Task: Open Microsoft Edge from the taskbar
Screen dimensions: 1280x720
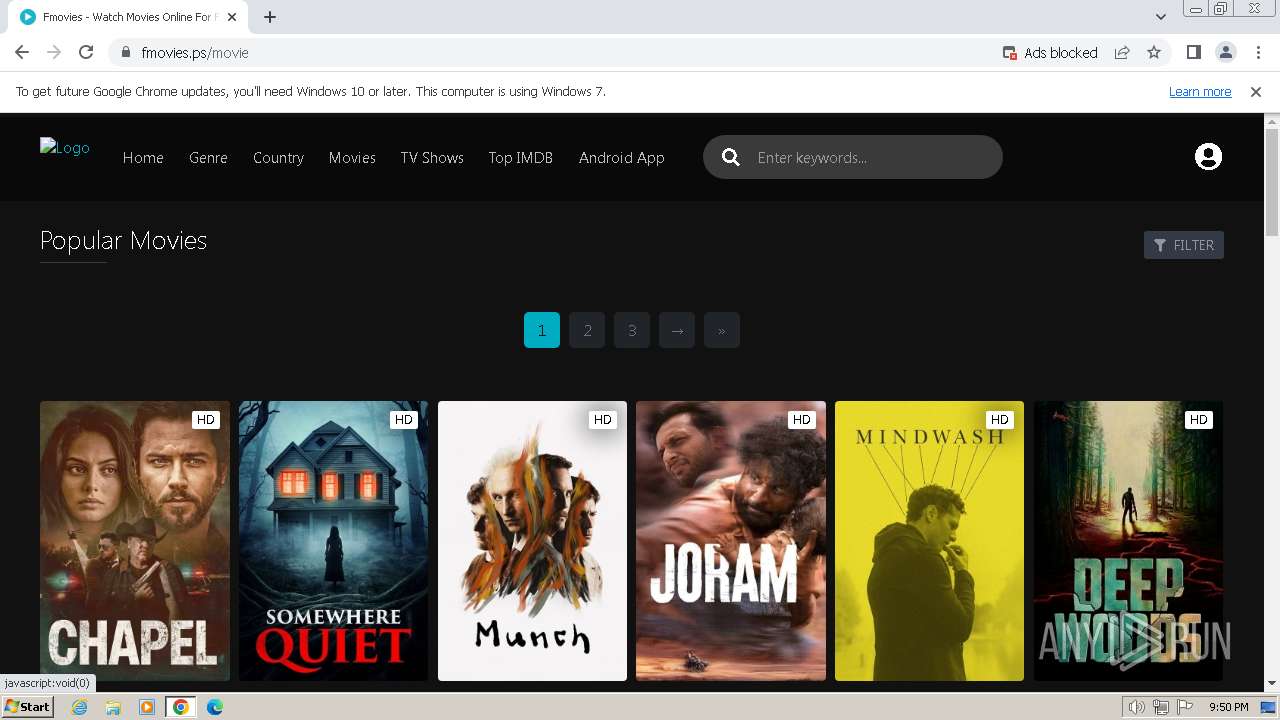Action: (x=215, y=707)
